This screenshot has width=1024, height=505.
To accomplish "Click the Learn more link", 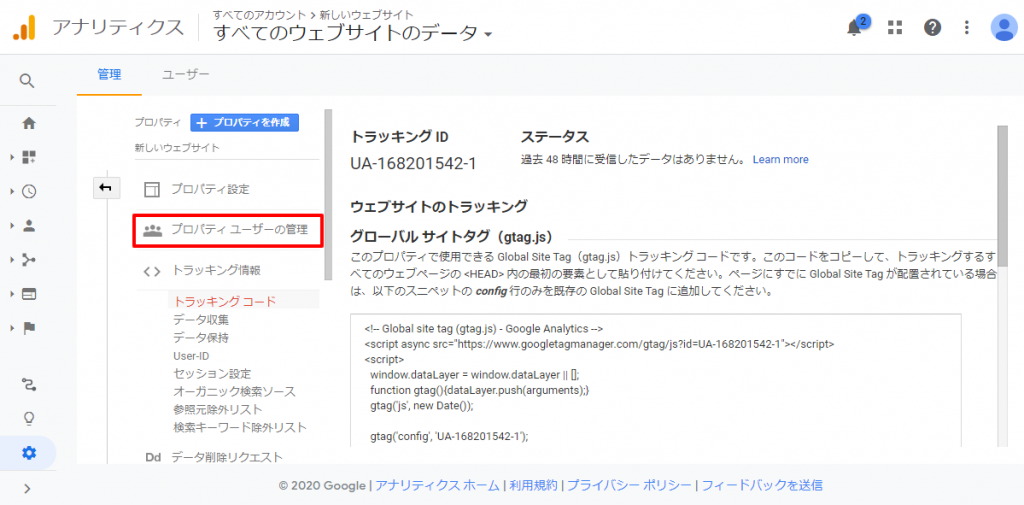I will pyautogui.click(x=780, y=159).
